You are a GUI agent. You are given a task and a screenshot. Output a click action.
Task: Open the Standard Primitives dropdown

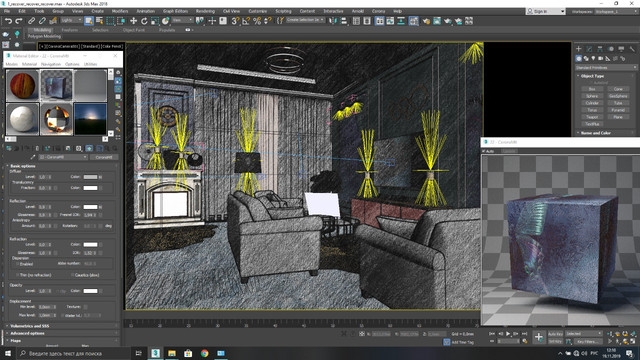pos(606,67)
